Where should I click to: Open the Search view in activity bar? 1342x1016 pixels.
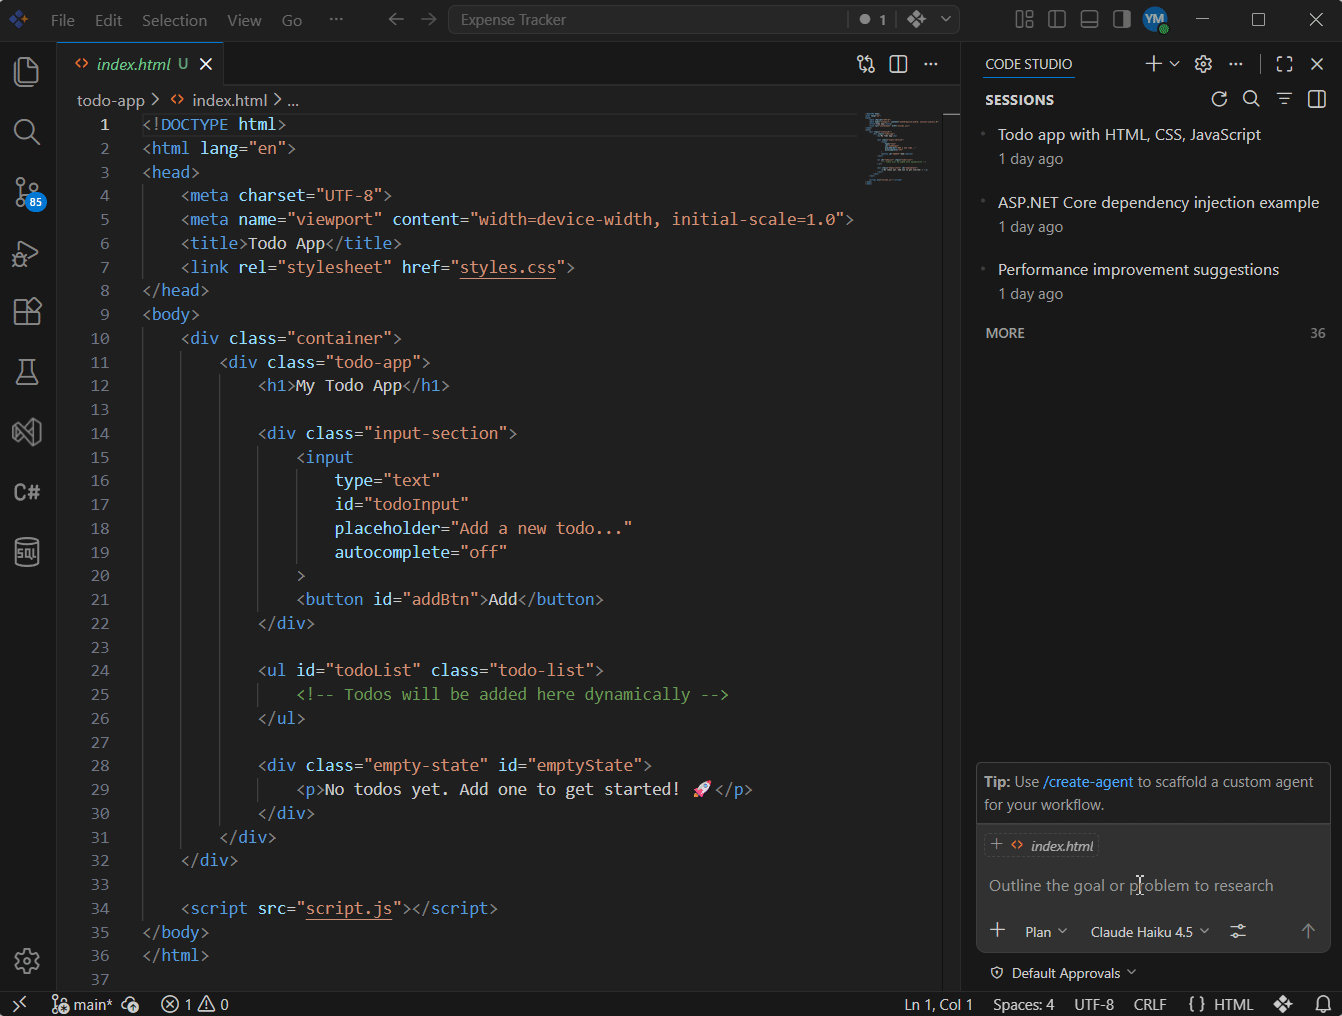27,132
